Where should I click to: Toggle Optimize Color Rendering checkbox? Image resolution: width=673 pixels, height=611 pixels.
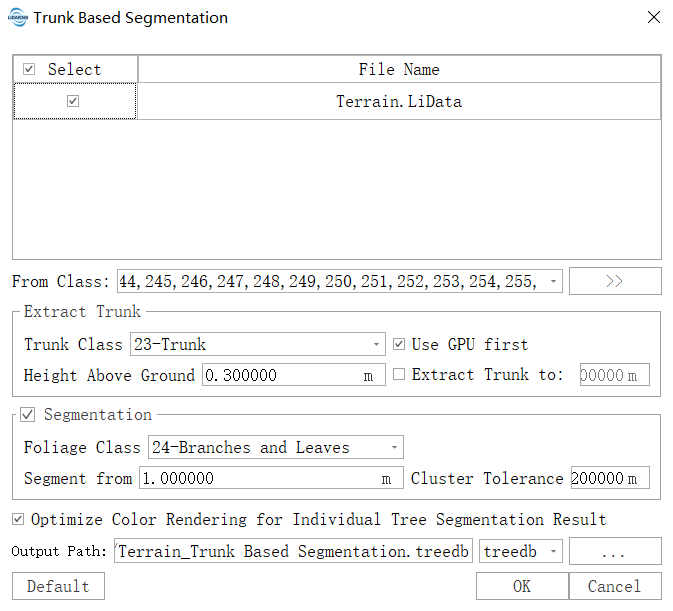[x=18, y=519]
